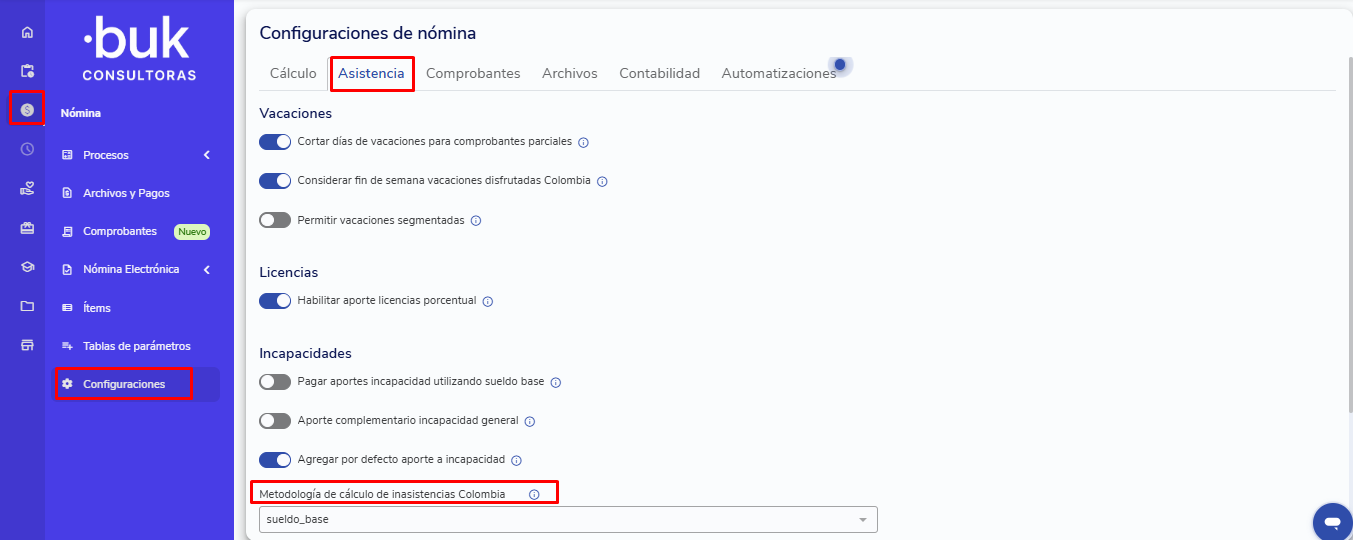Viewport: 1353px width, 540px height.
Task: Switch to the Comprobantes tab
Action: [473, 74]
